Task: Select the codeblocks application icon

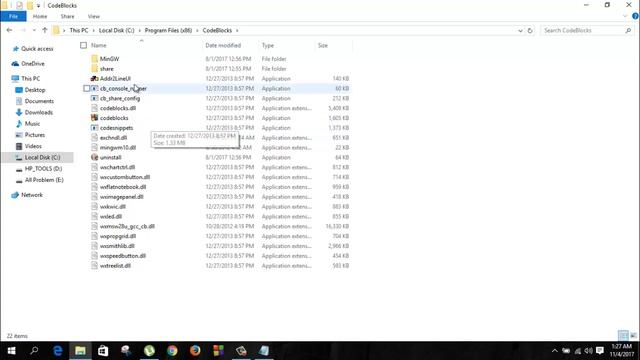Action: [x=95, y=118]
